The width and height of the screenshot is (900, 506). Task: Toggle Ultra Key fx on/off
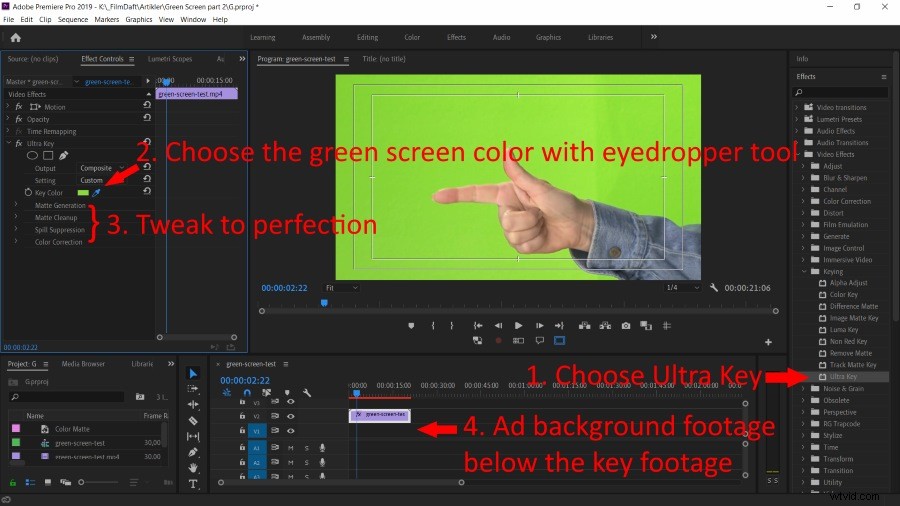[19, 143]
